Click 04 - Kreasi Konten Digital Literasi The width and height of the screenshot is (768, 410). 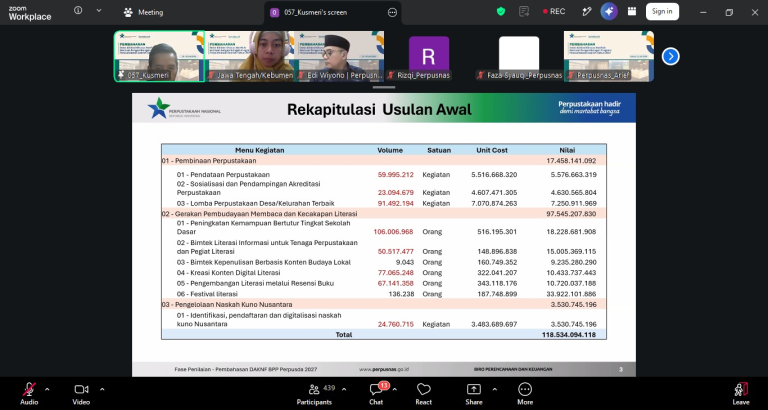228,273
